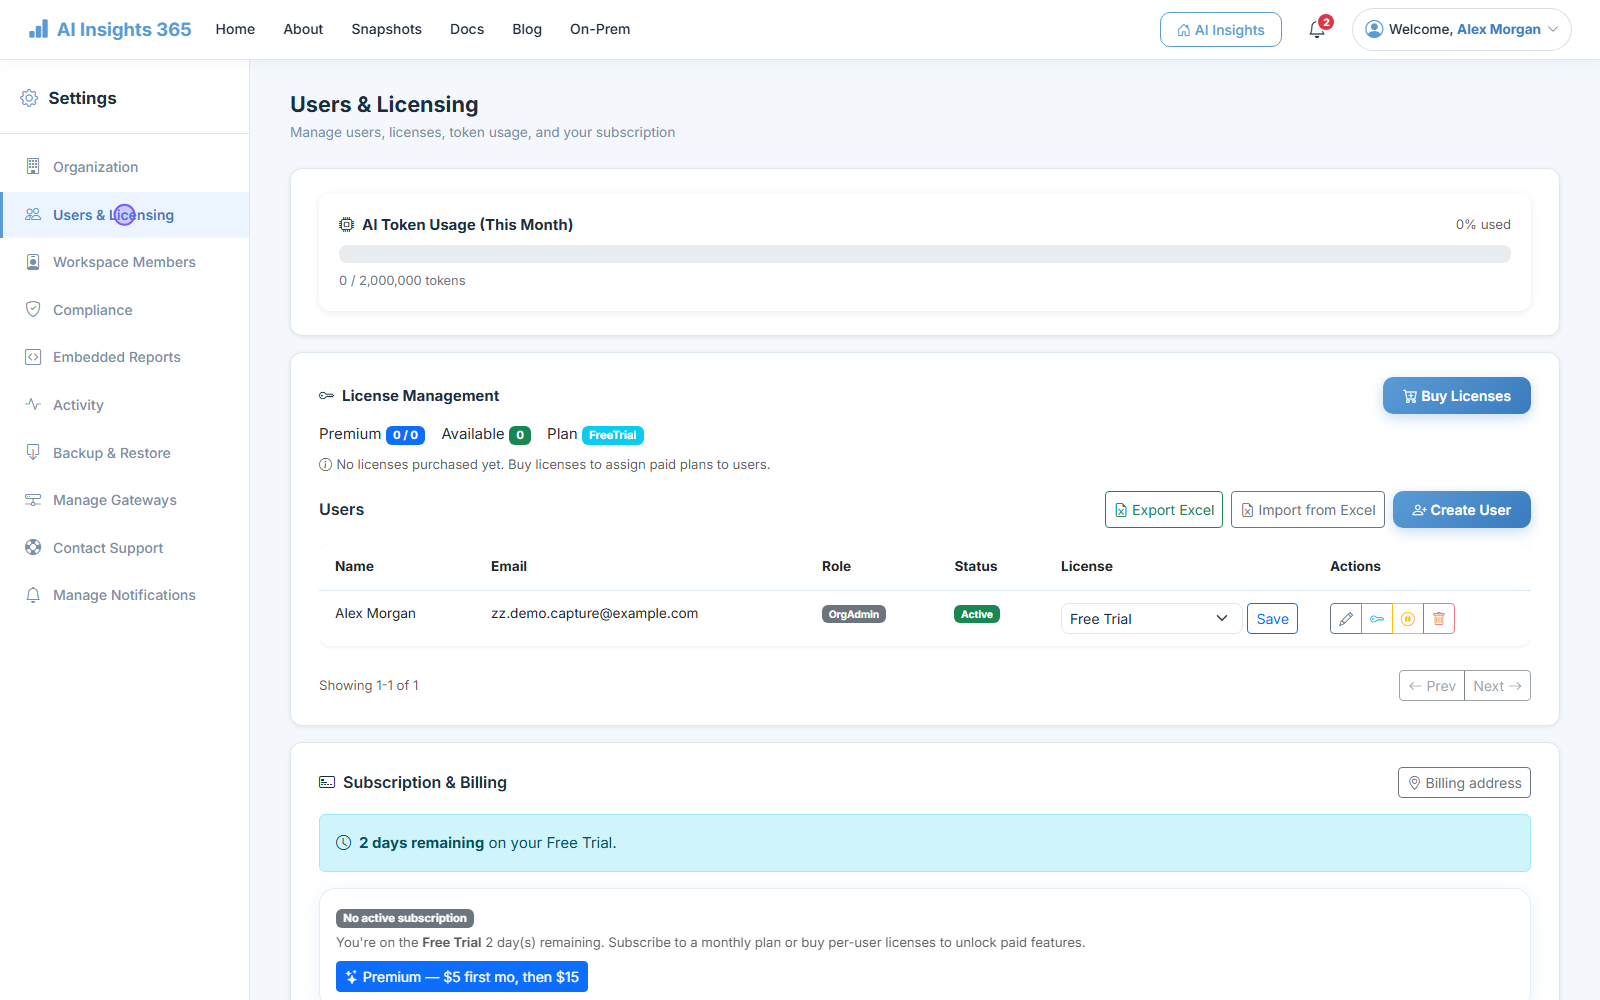
Task: Click the Settings gear icon in sidebar
Action: click(29, 98)
